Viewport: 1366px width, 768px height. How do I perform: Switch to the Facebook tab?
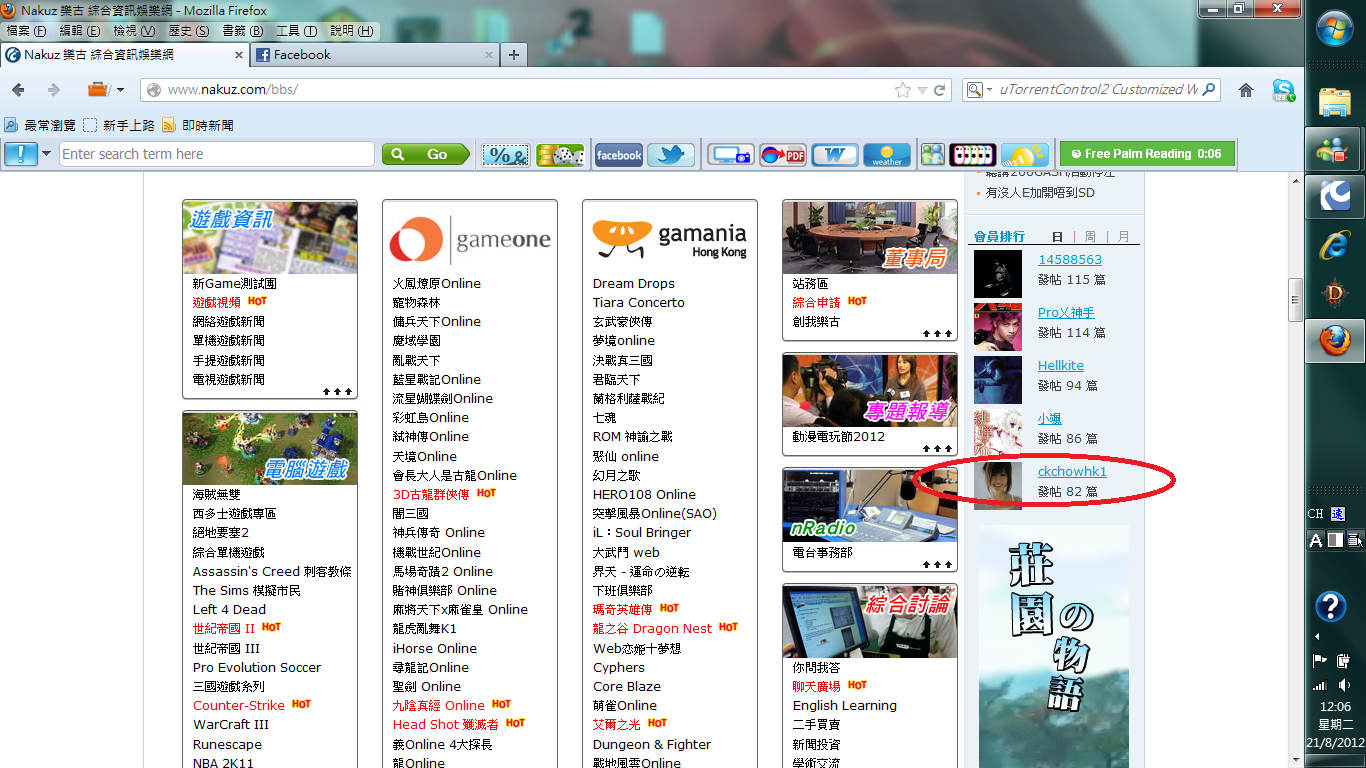coord(374,55)
